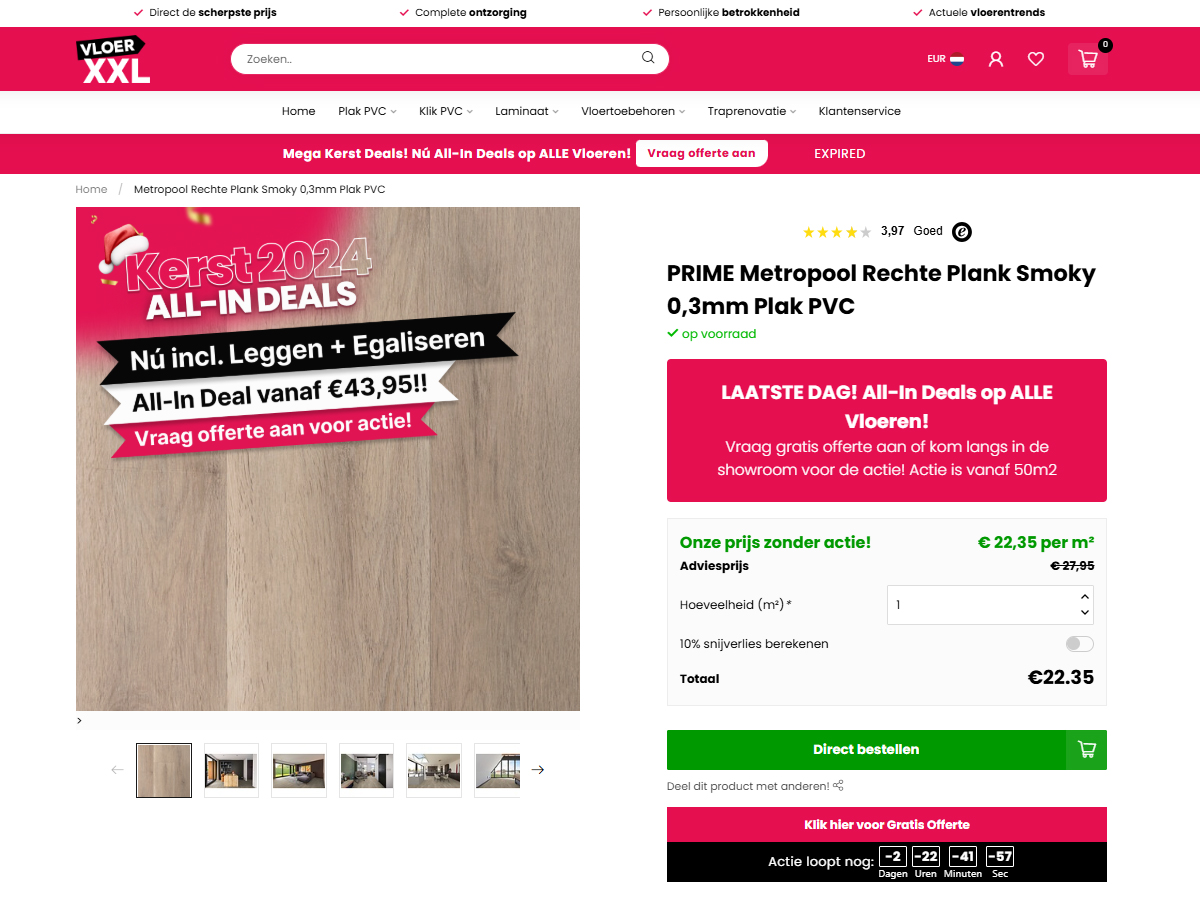This screenshot has width=1200, height=915.
Task: Open the wishlist heart icon
Action: point(1036,59)
